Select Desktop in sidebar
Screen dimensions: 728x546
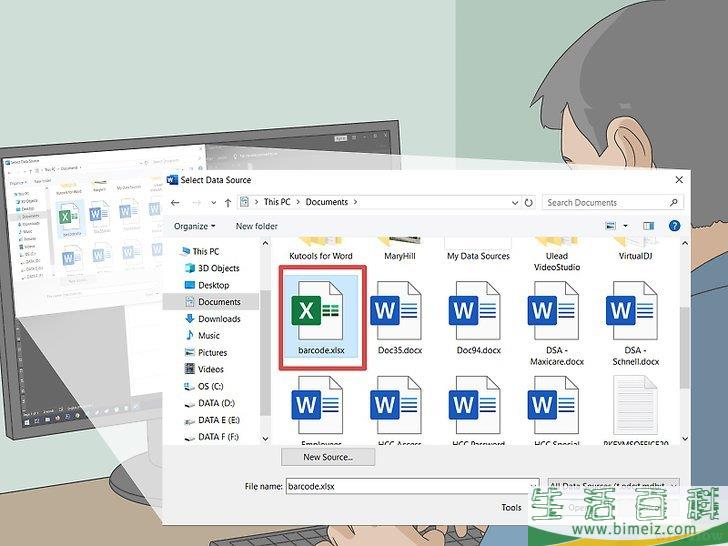pyautogui.click(x=207, y=285)
